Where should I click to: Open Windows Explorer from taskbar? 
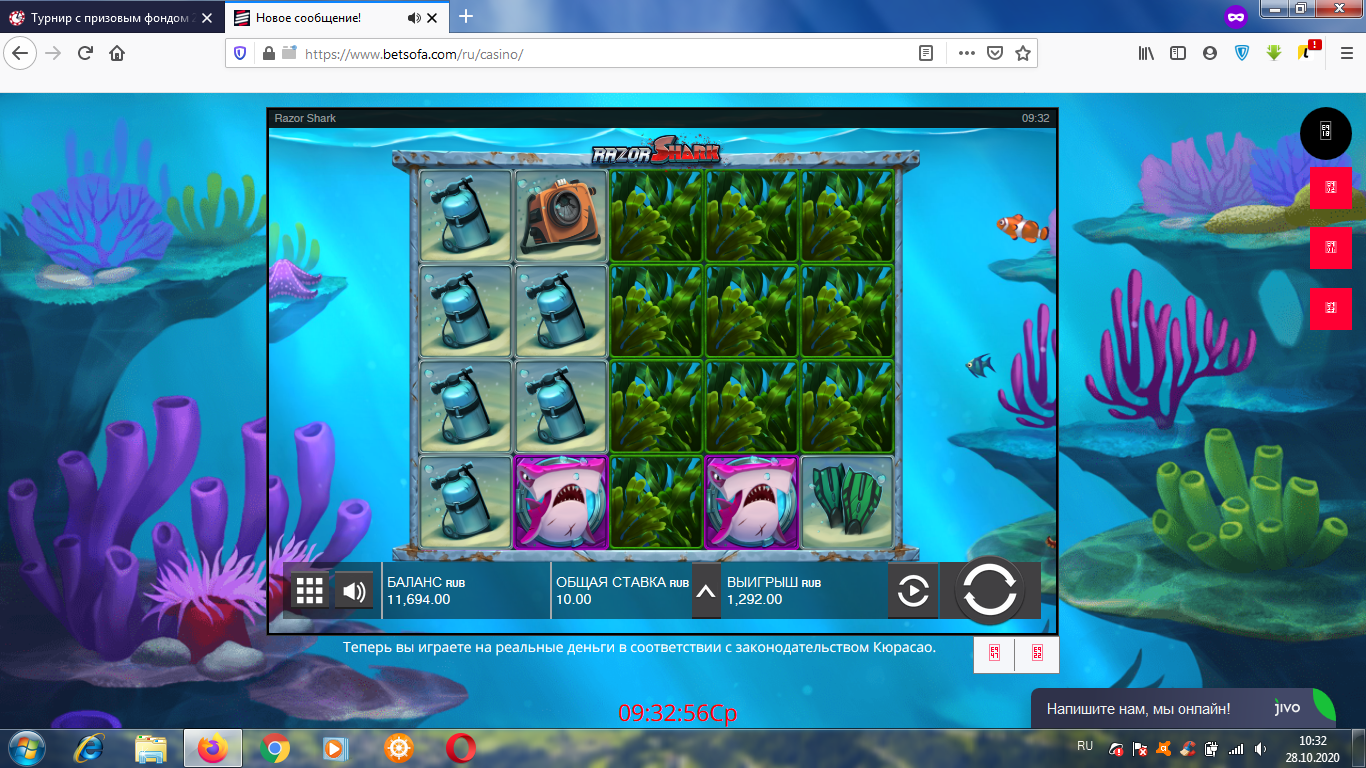(152, 748)
